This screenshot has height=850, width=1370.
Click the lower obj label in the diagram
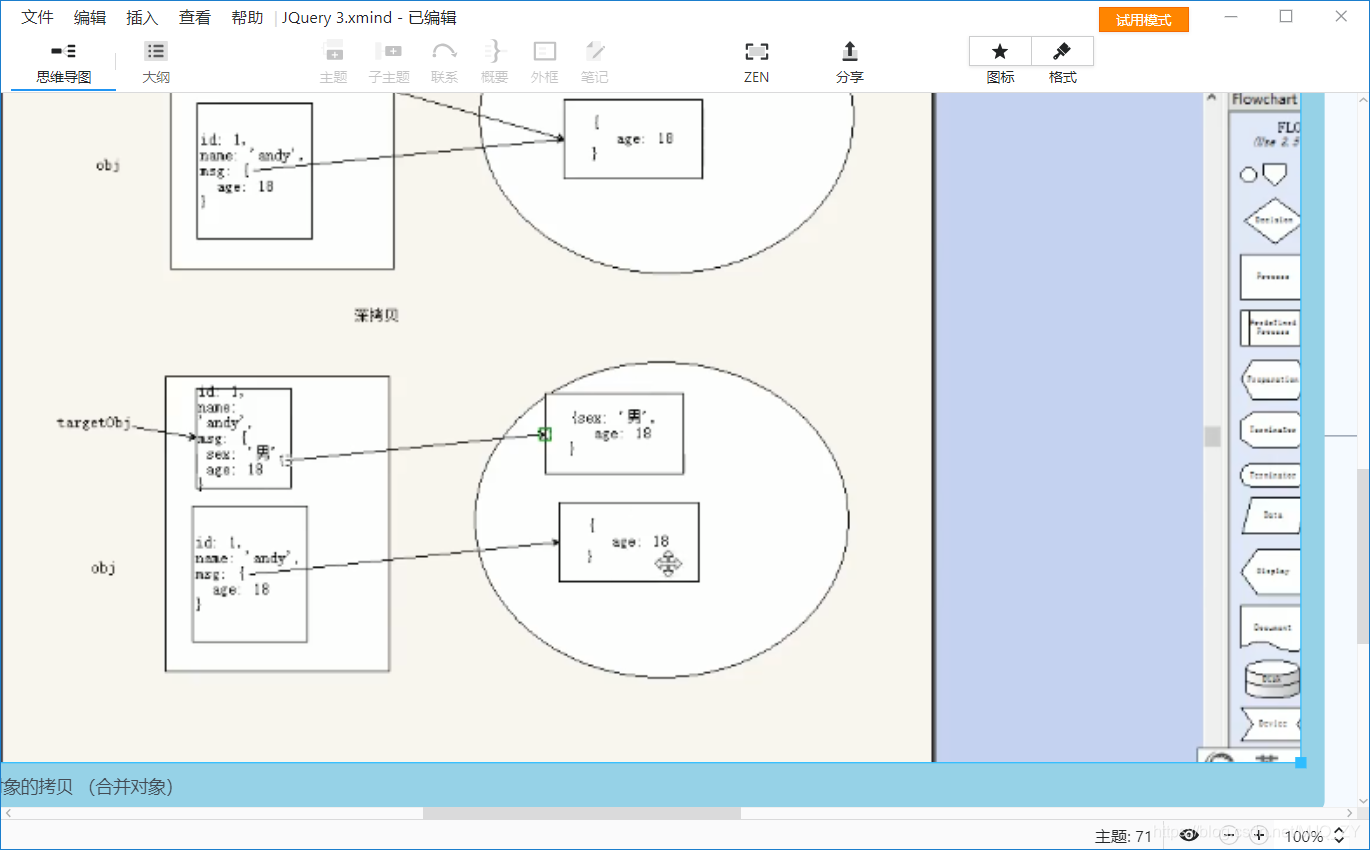point(104,568)
